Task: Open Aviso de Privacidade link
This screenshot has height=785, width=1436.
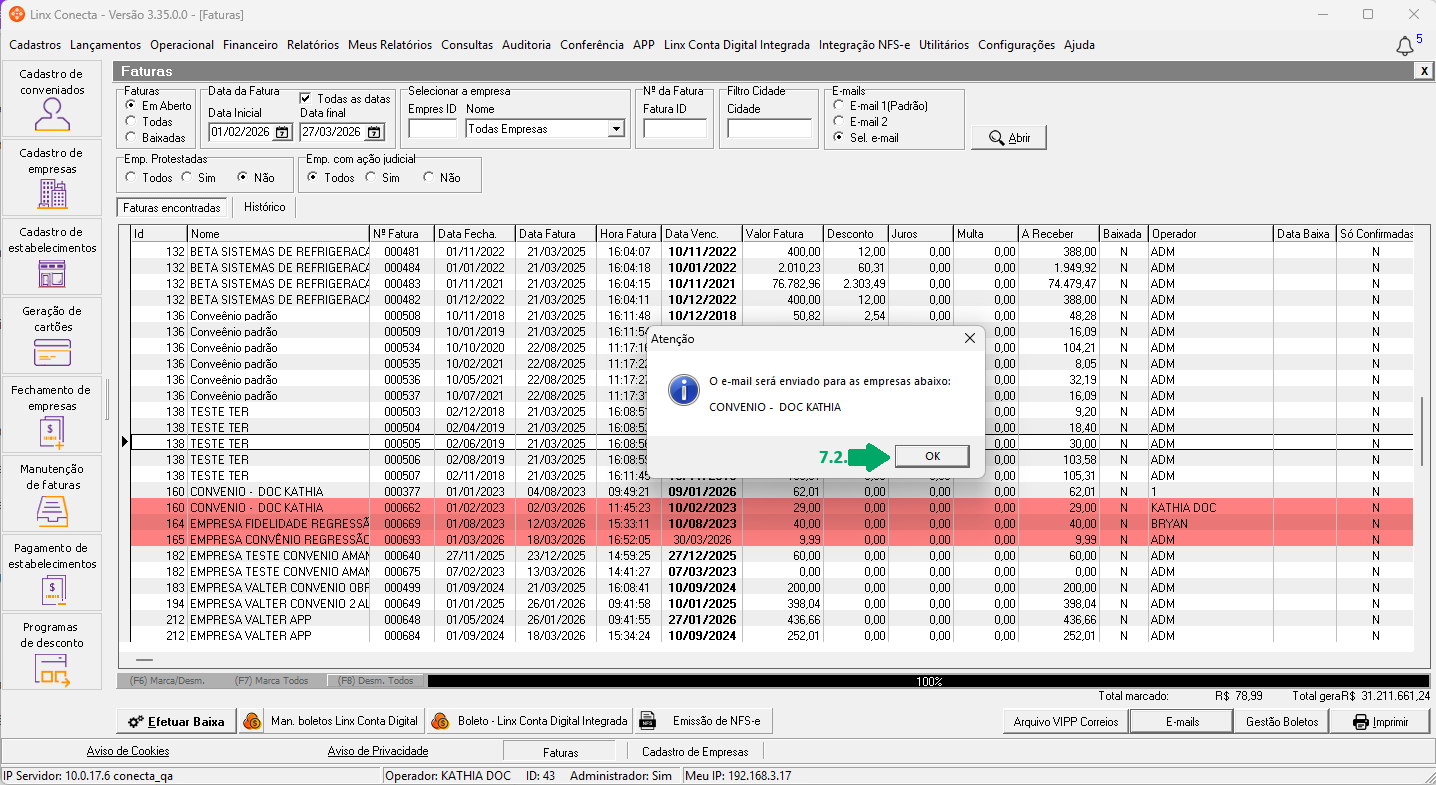Action: pos(378,751)
